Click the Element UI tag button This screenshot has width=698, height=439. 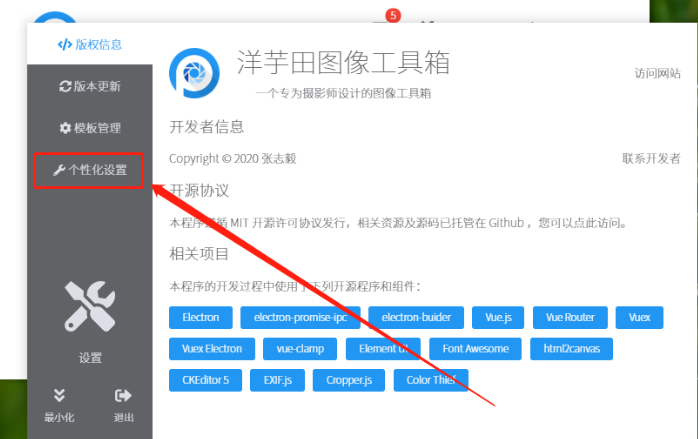click(x=383, y=349)
